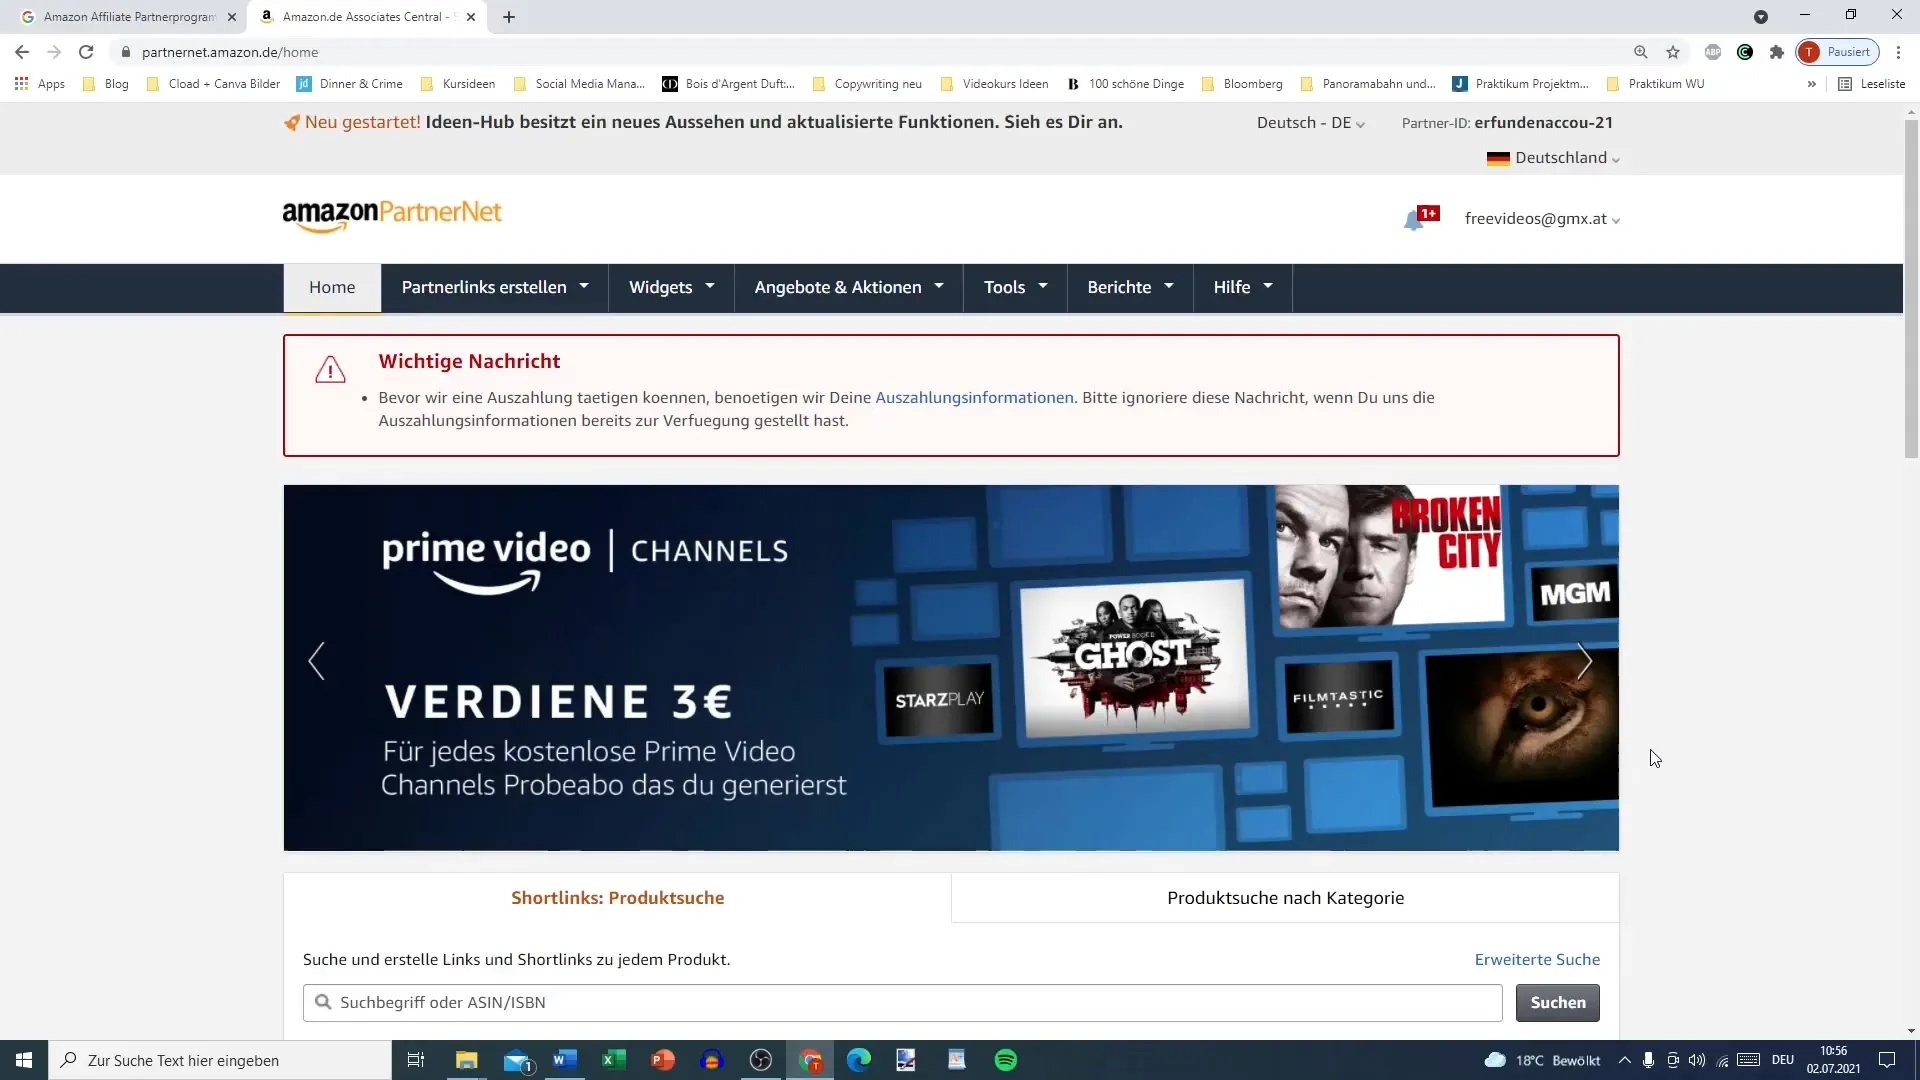
Task: Click the volume speaker tray icon
Action: click(x=1697, y=1060)
